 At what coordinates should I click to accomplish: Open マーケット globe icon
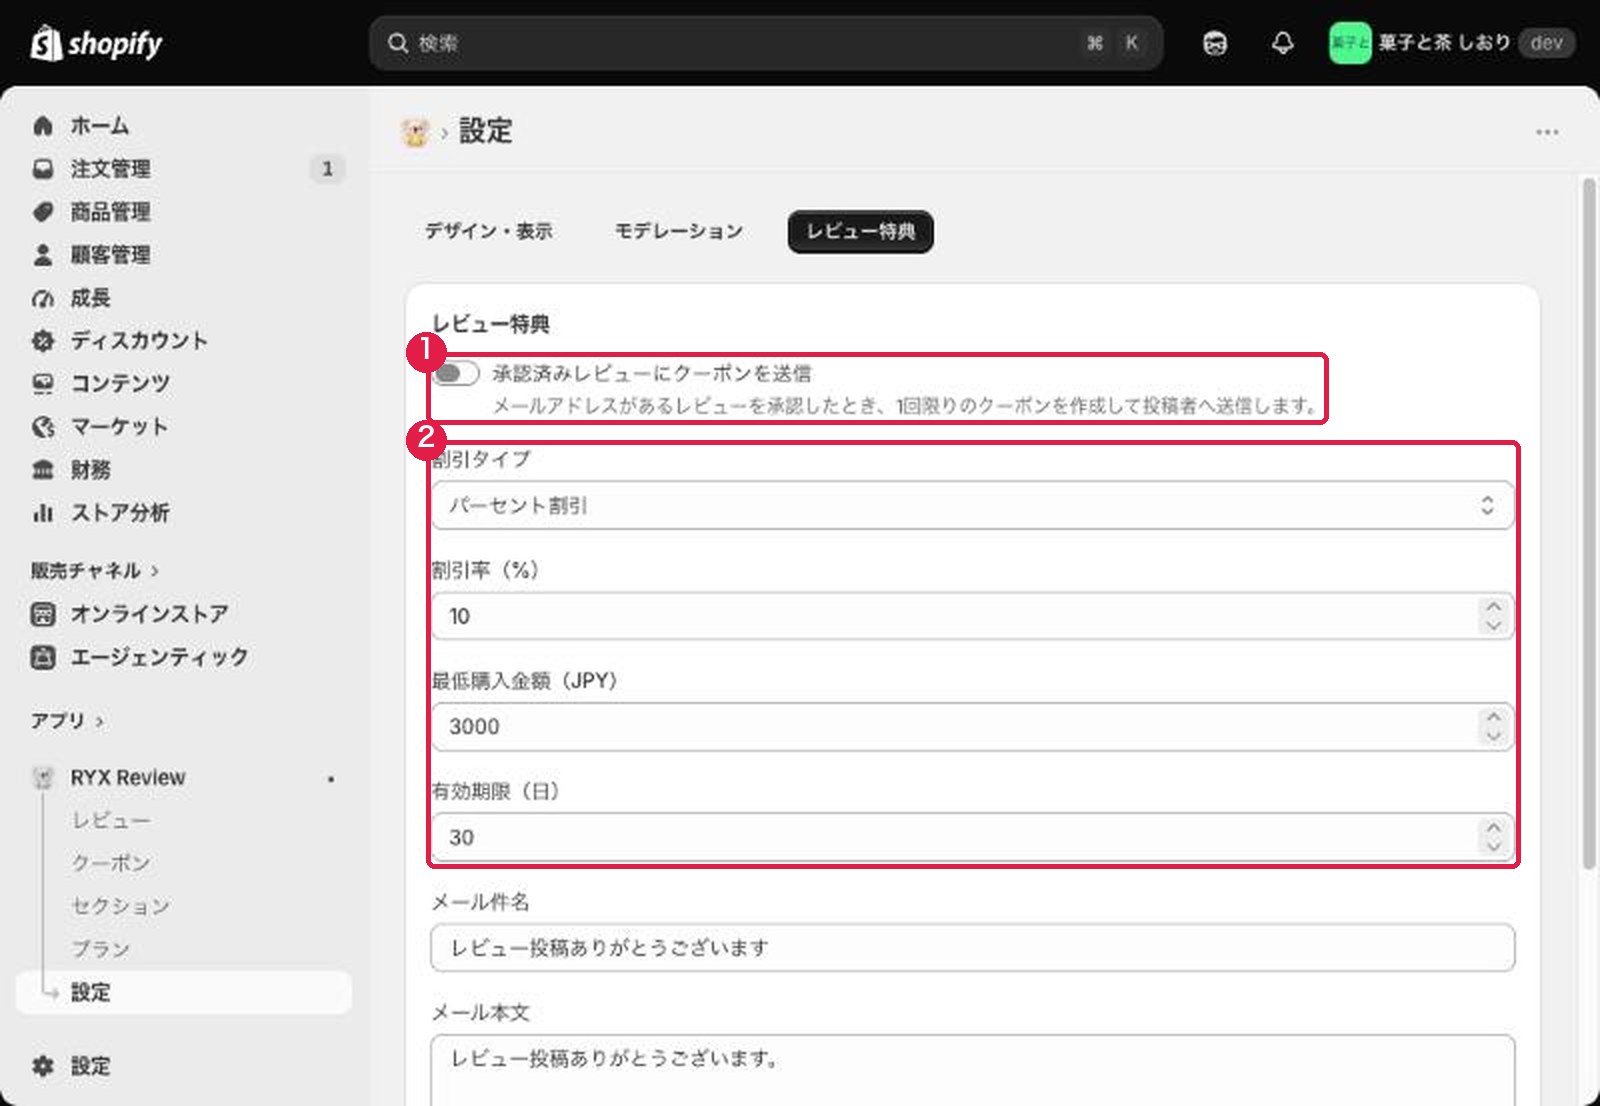click(x=43, y=427)
